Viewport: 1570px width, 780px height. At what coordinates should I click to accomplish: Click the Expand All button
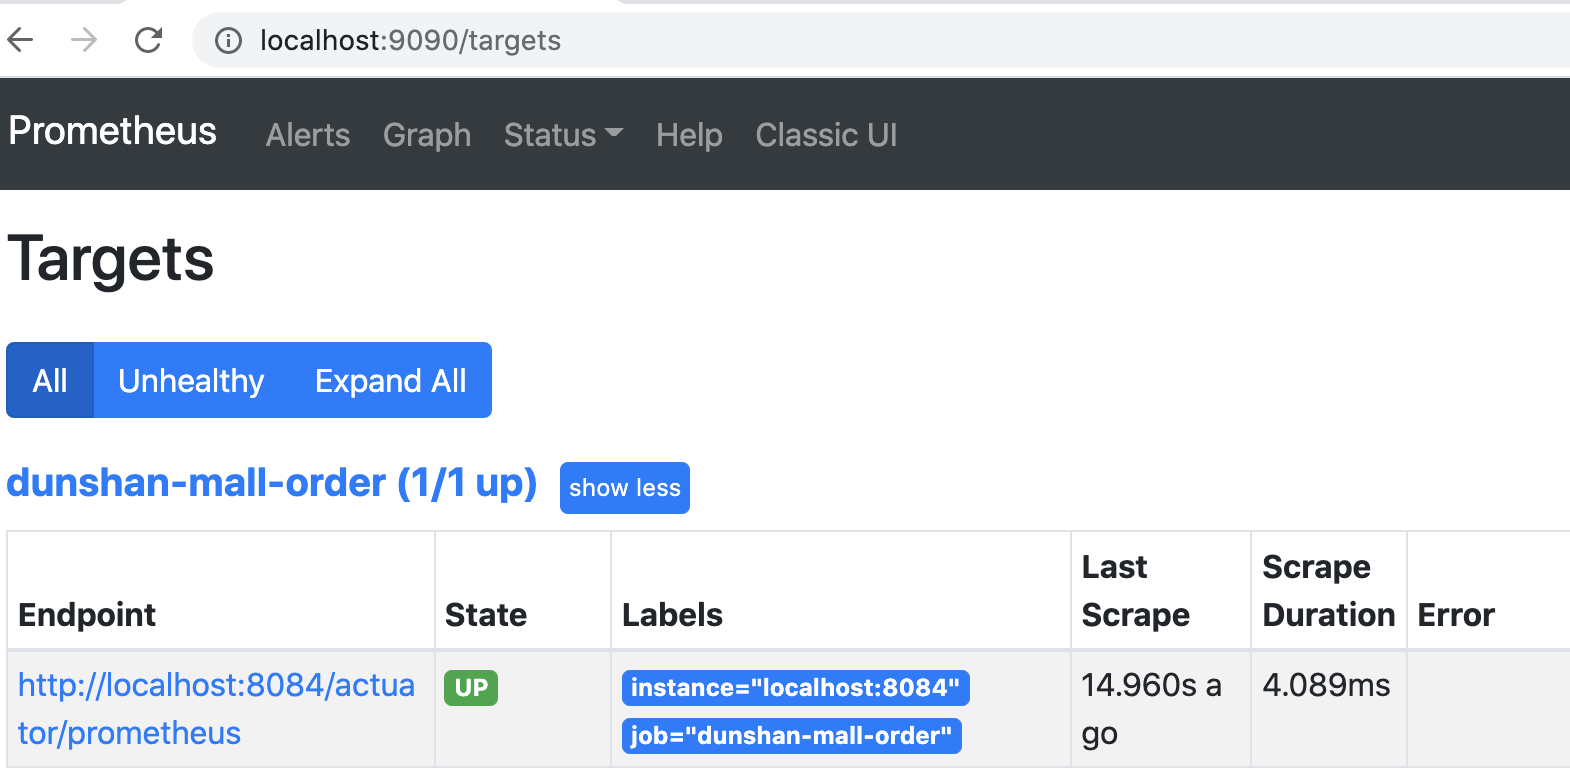click(391, 380)
